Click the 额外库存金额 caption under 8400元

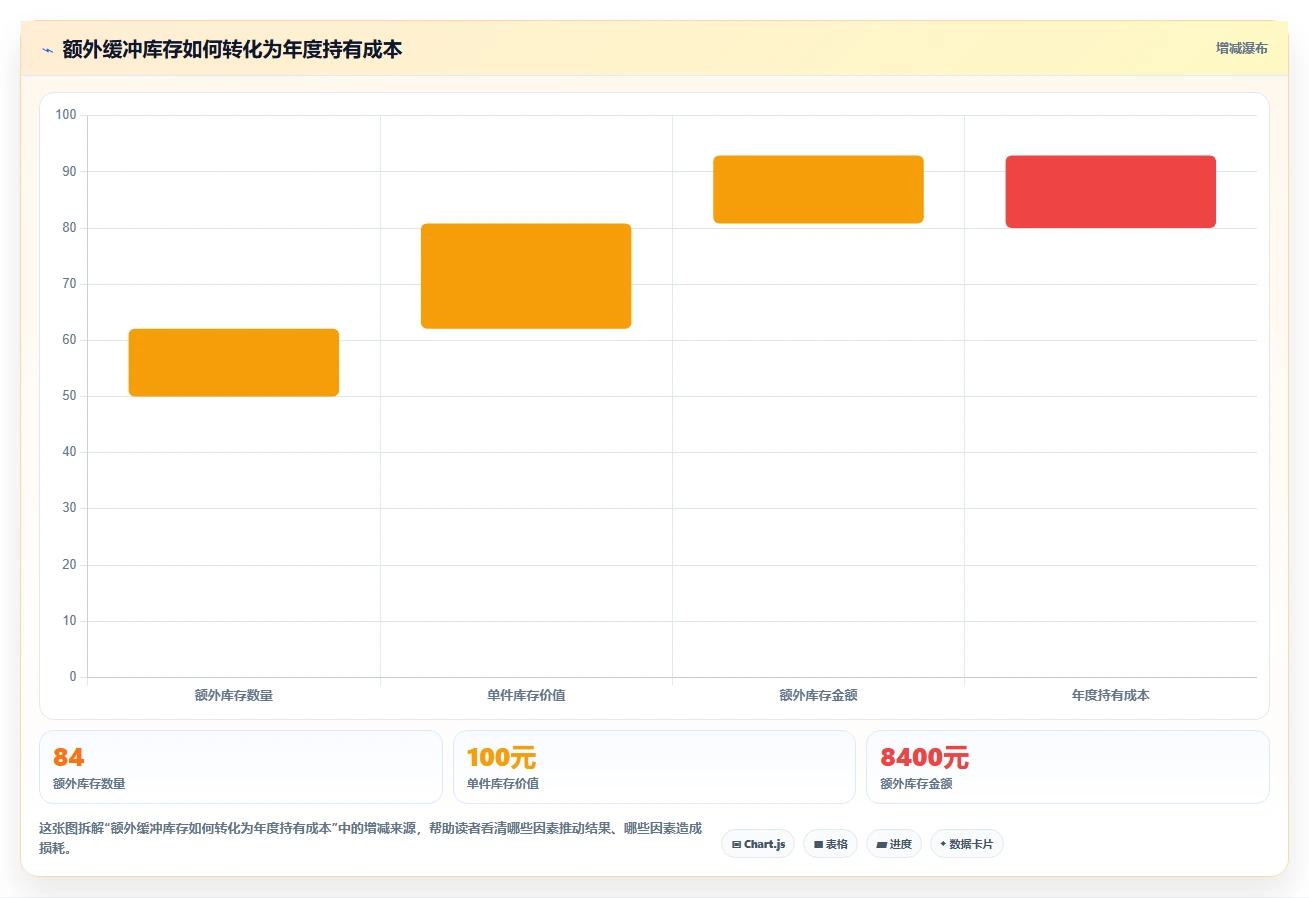(916, 784)
